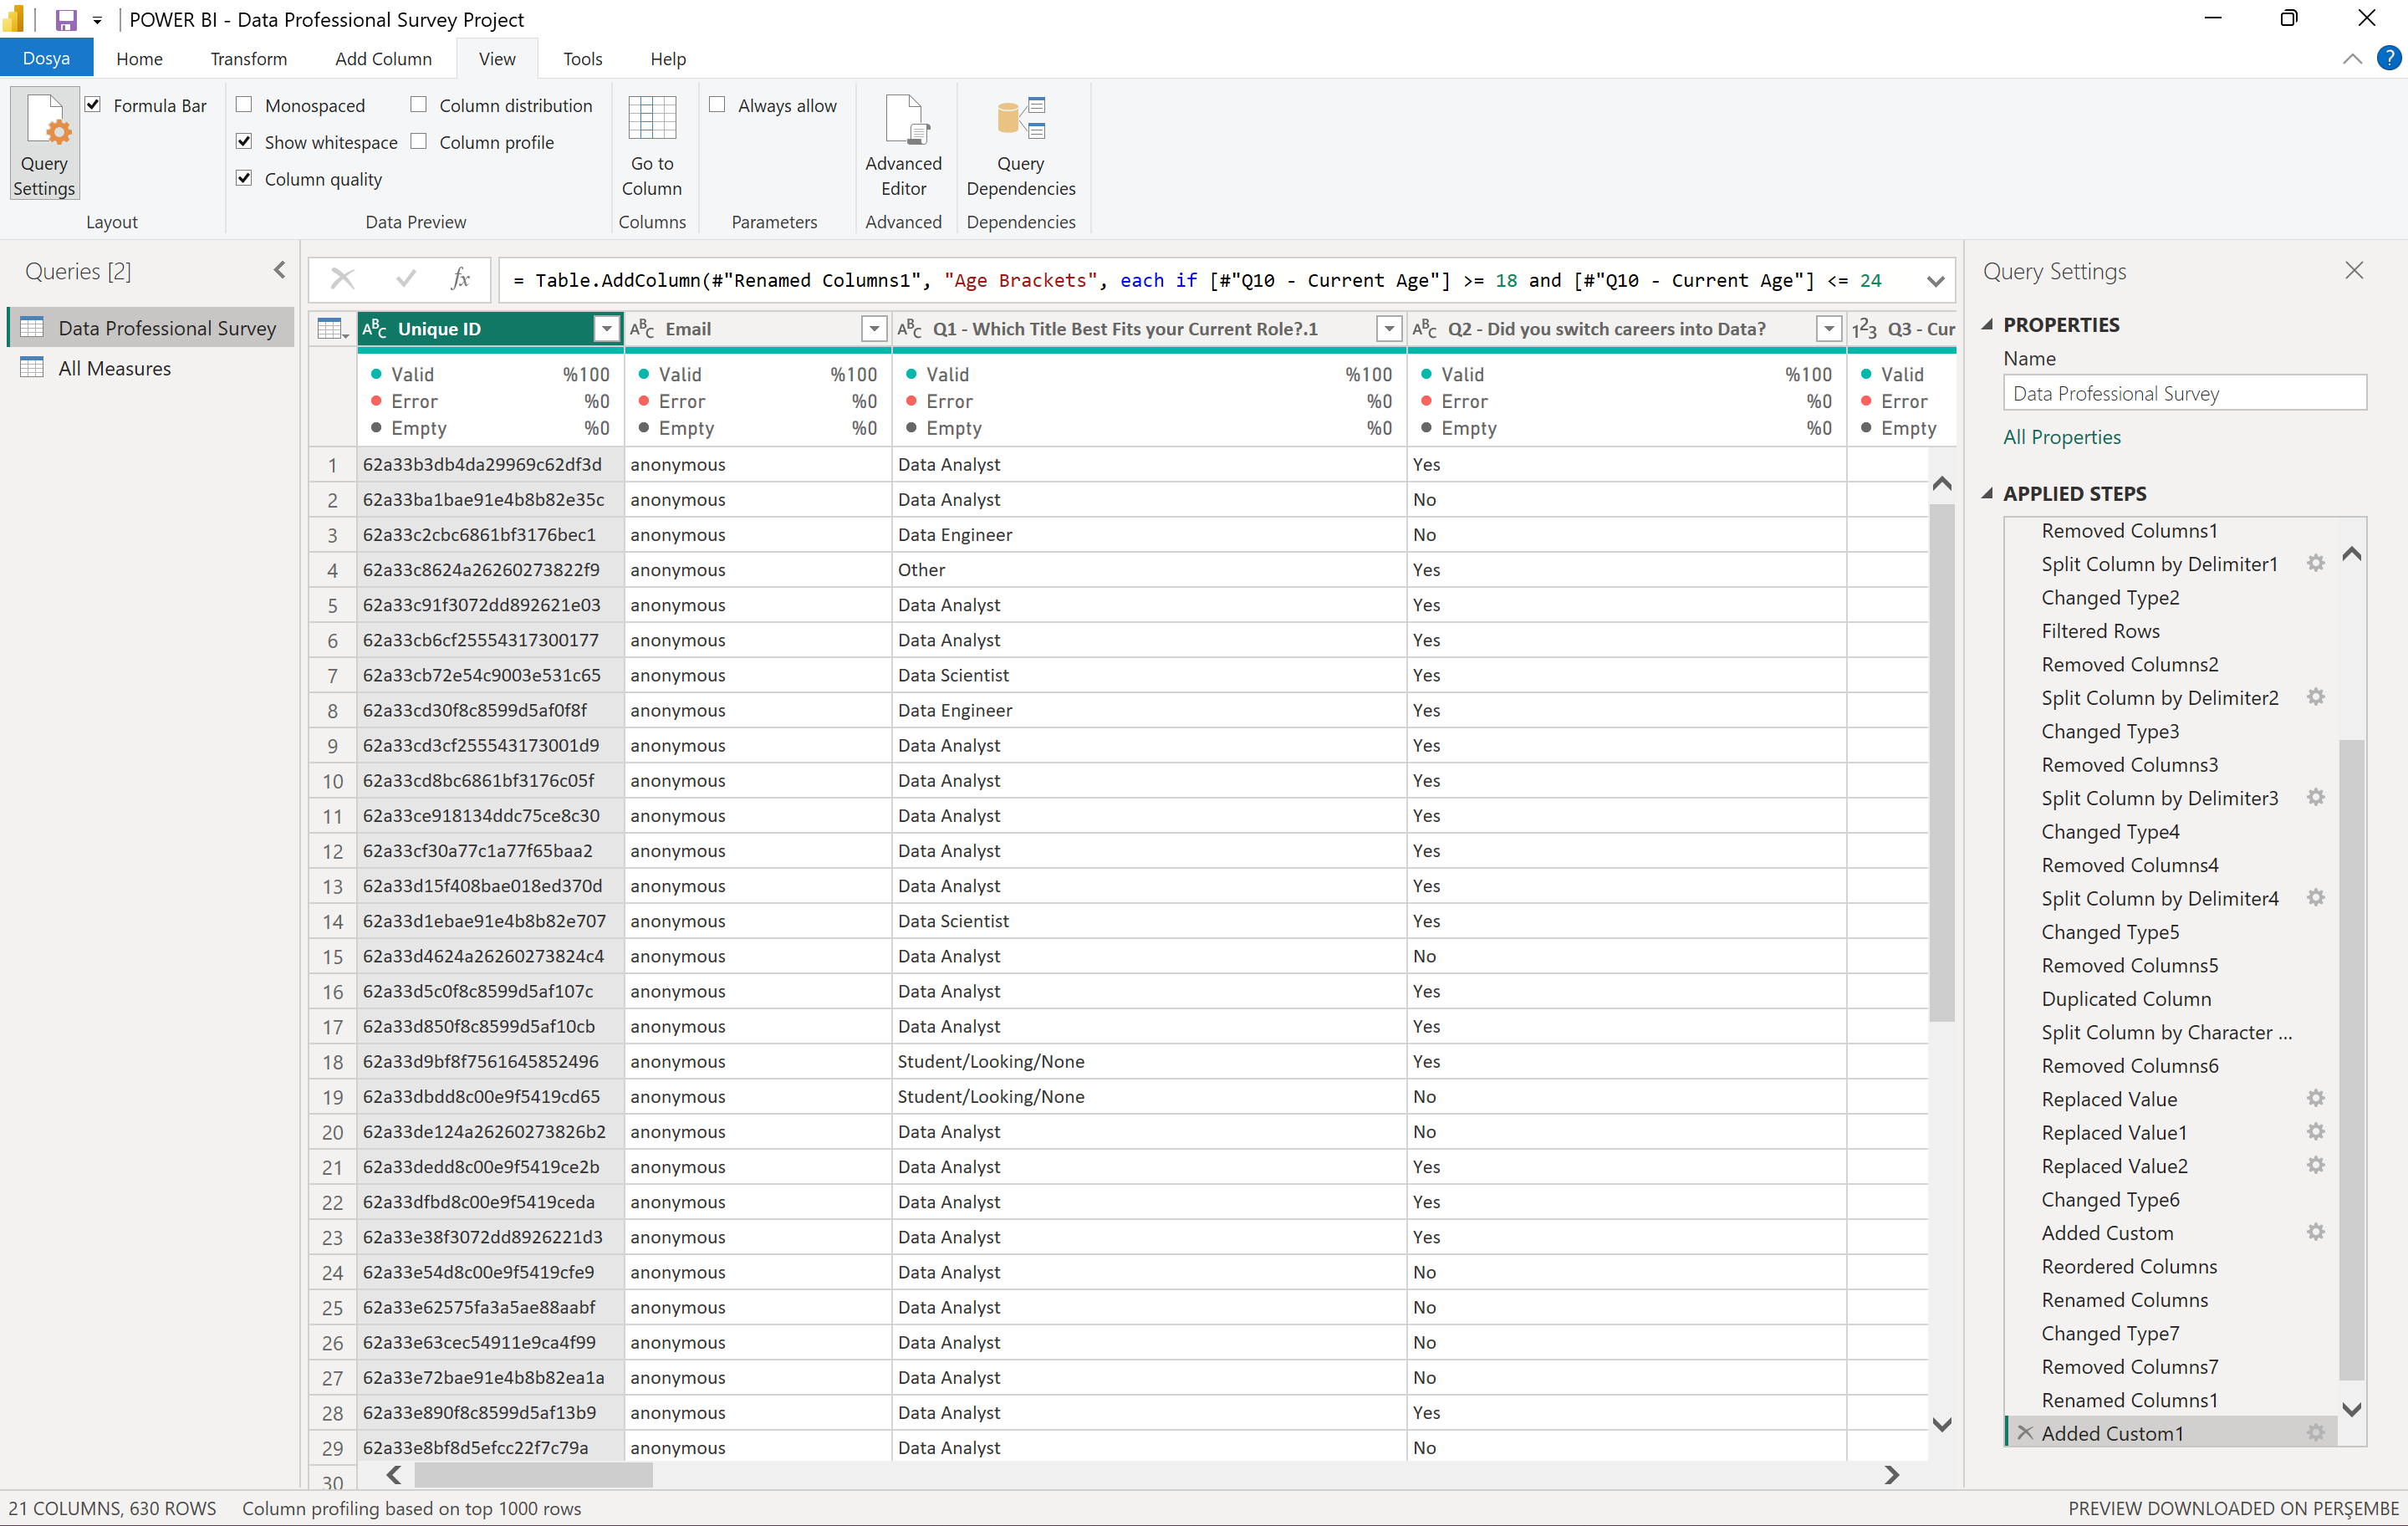2408x1526 pixels.
Task: Enable Column distribution checkbox
Action: (x=419, y=104)
